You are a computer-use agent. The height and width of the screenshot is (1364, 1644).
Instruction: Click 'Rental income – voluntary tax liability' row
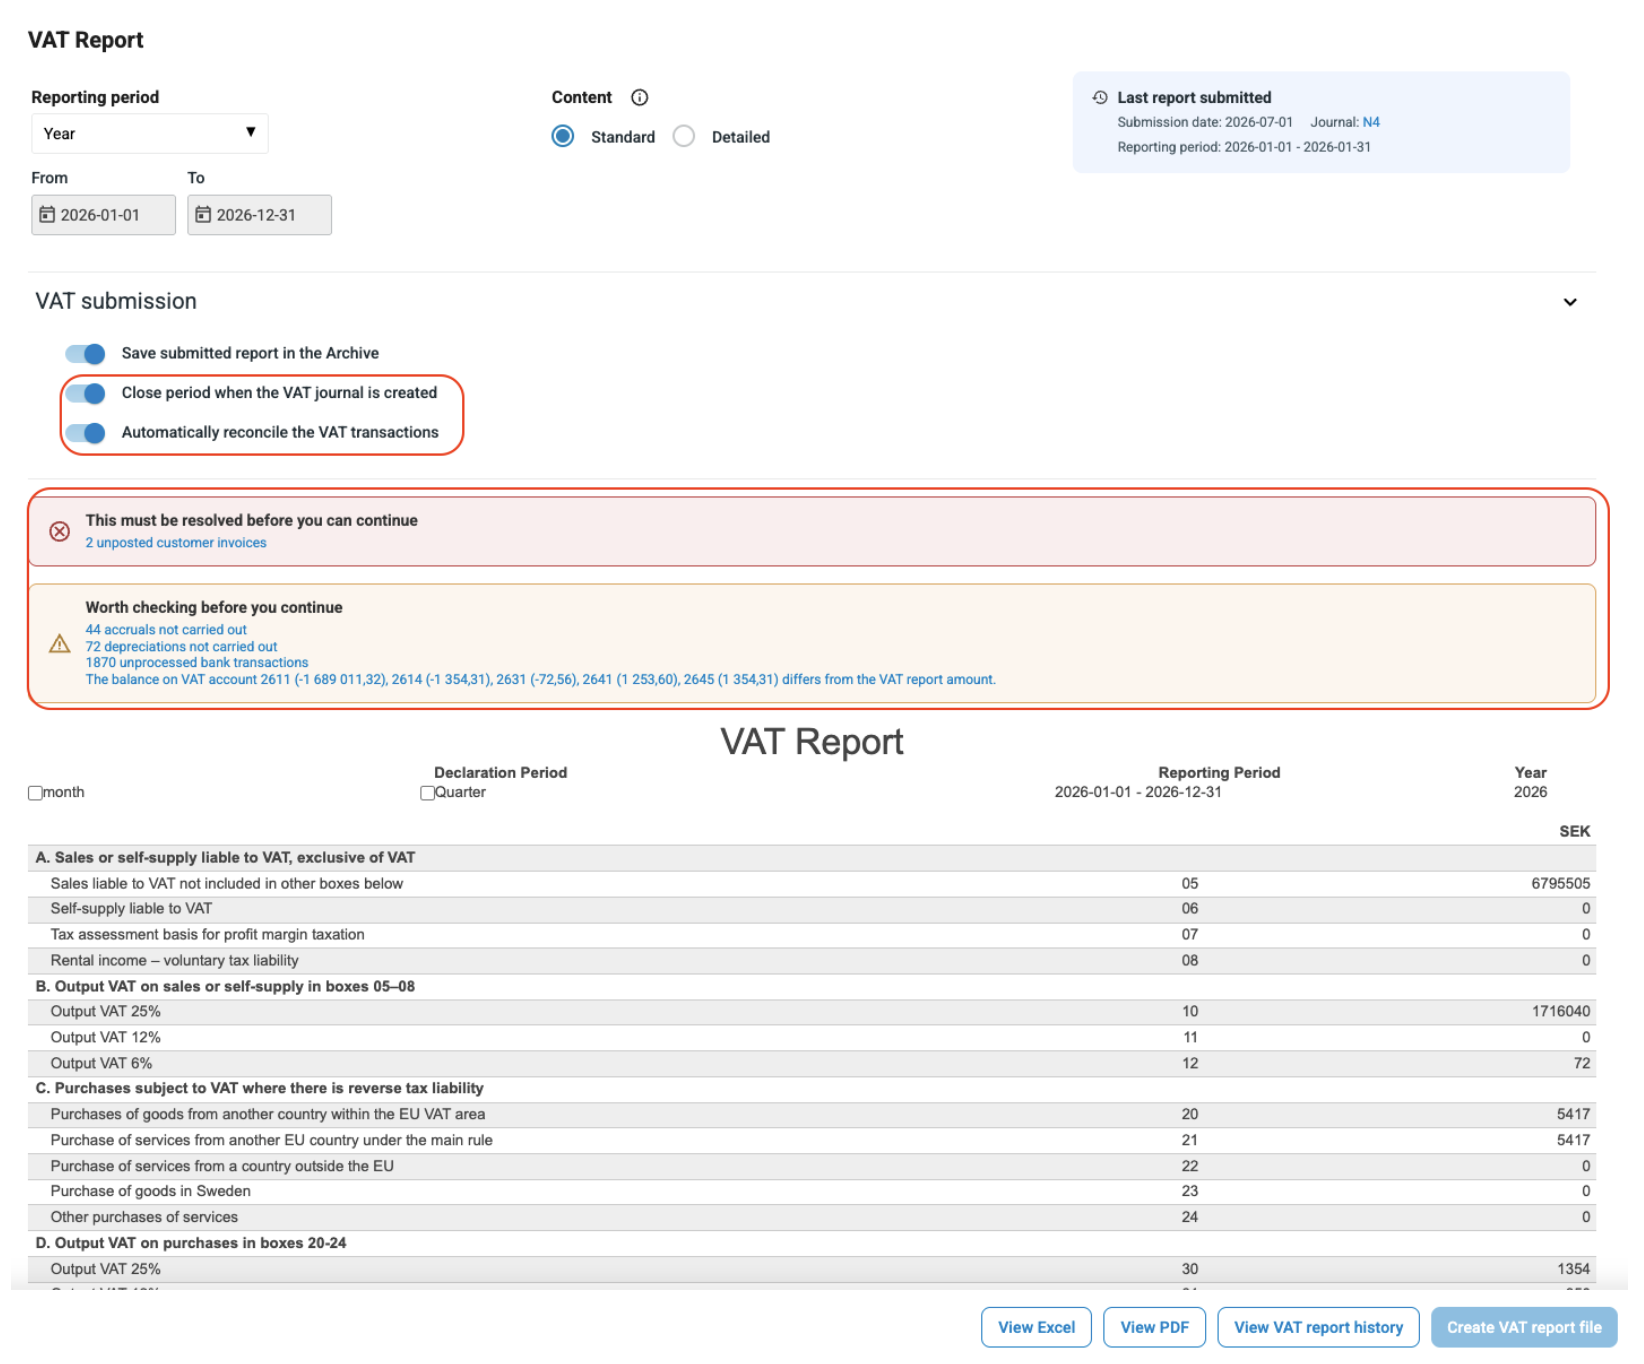pyautogui.click(x=174, y=961)
